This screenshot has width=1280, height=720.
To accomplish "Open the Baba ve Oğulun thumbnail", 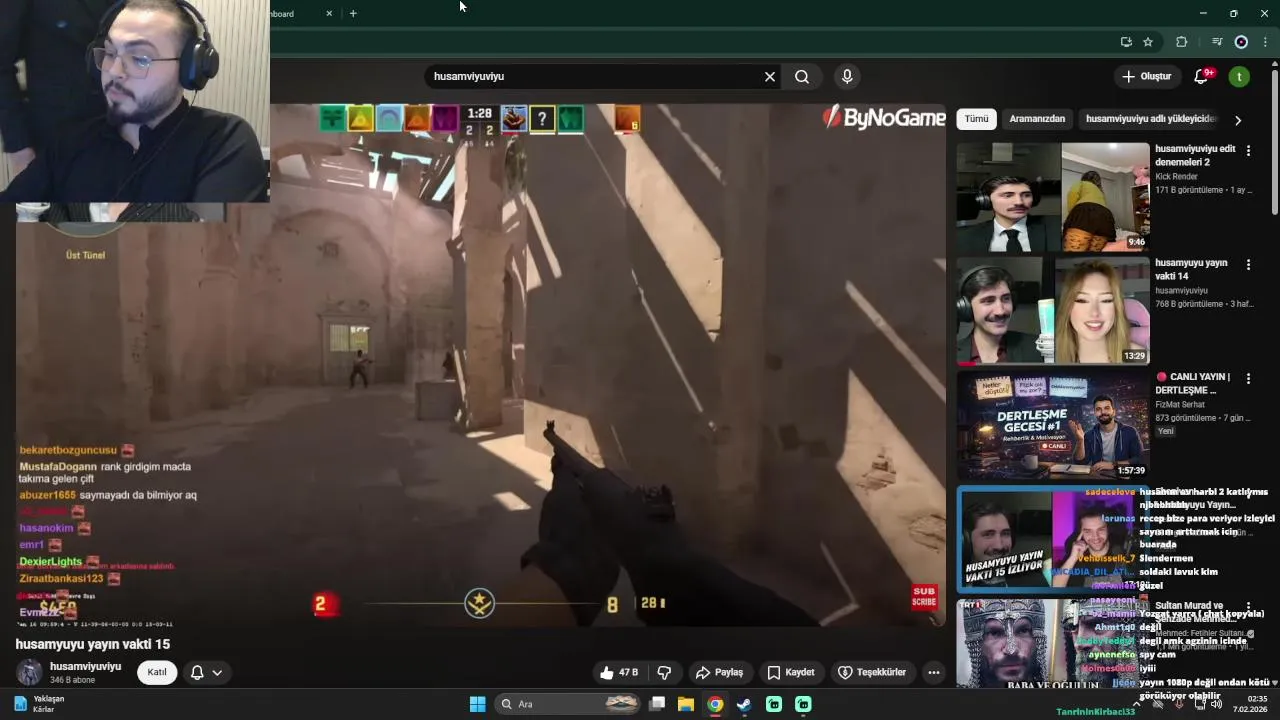I will 1053,645.
